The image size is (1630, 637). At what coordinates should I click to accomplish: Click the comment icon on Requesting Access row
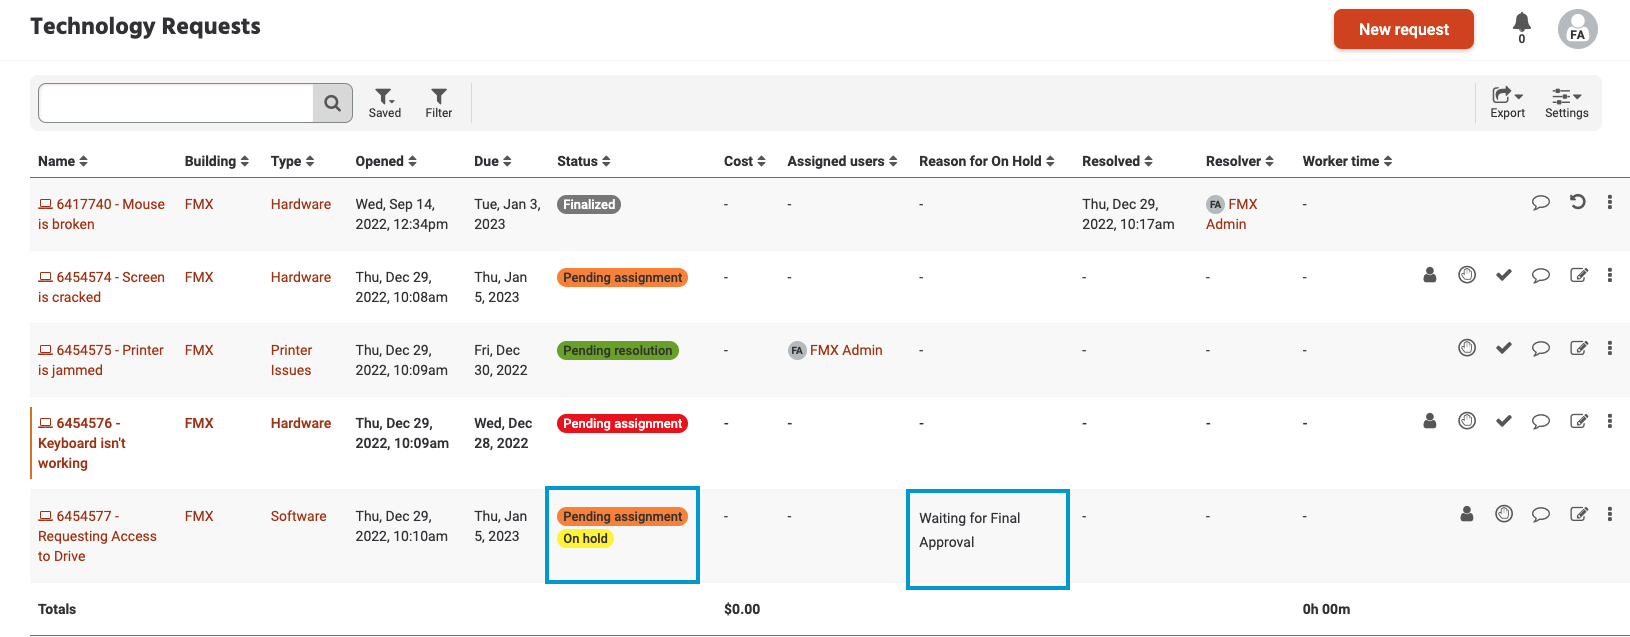1541,515
